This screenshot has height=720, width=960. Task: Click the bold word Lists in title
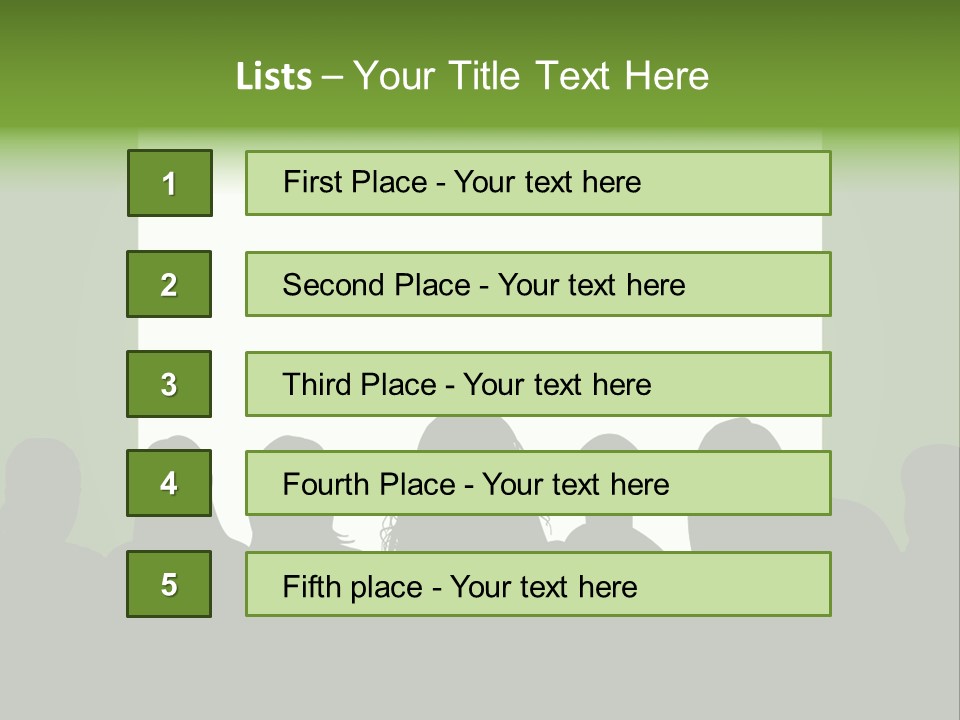pos(274,77)
